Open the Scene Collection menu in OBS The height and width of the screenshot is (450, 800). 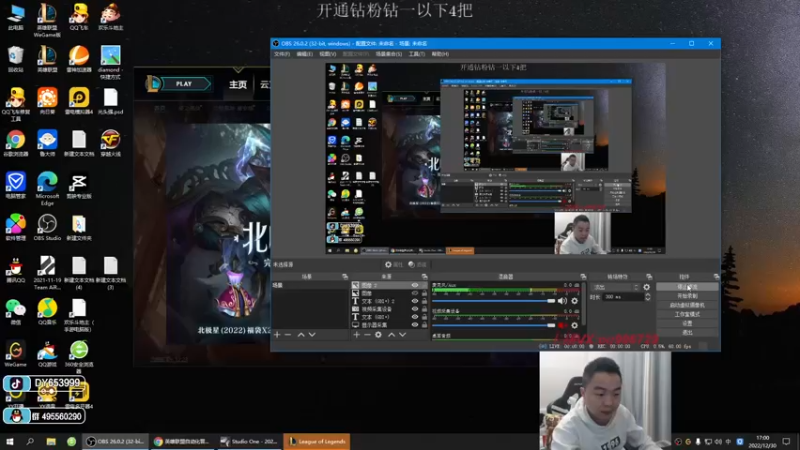(x=389, y=54)
